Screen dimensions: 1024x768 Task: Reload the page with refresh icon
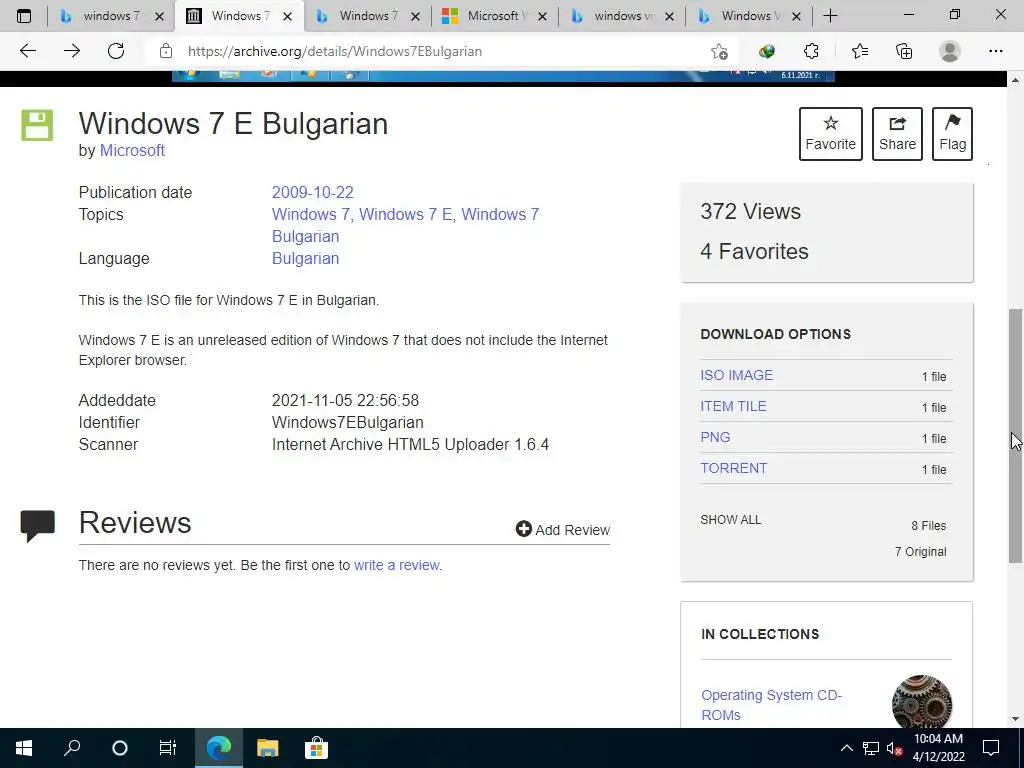coord(116,51)
